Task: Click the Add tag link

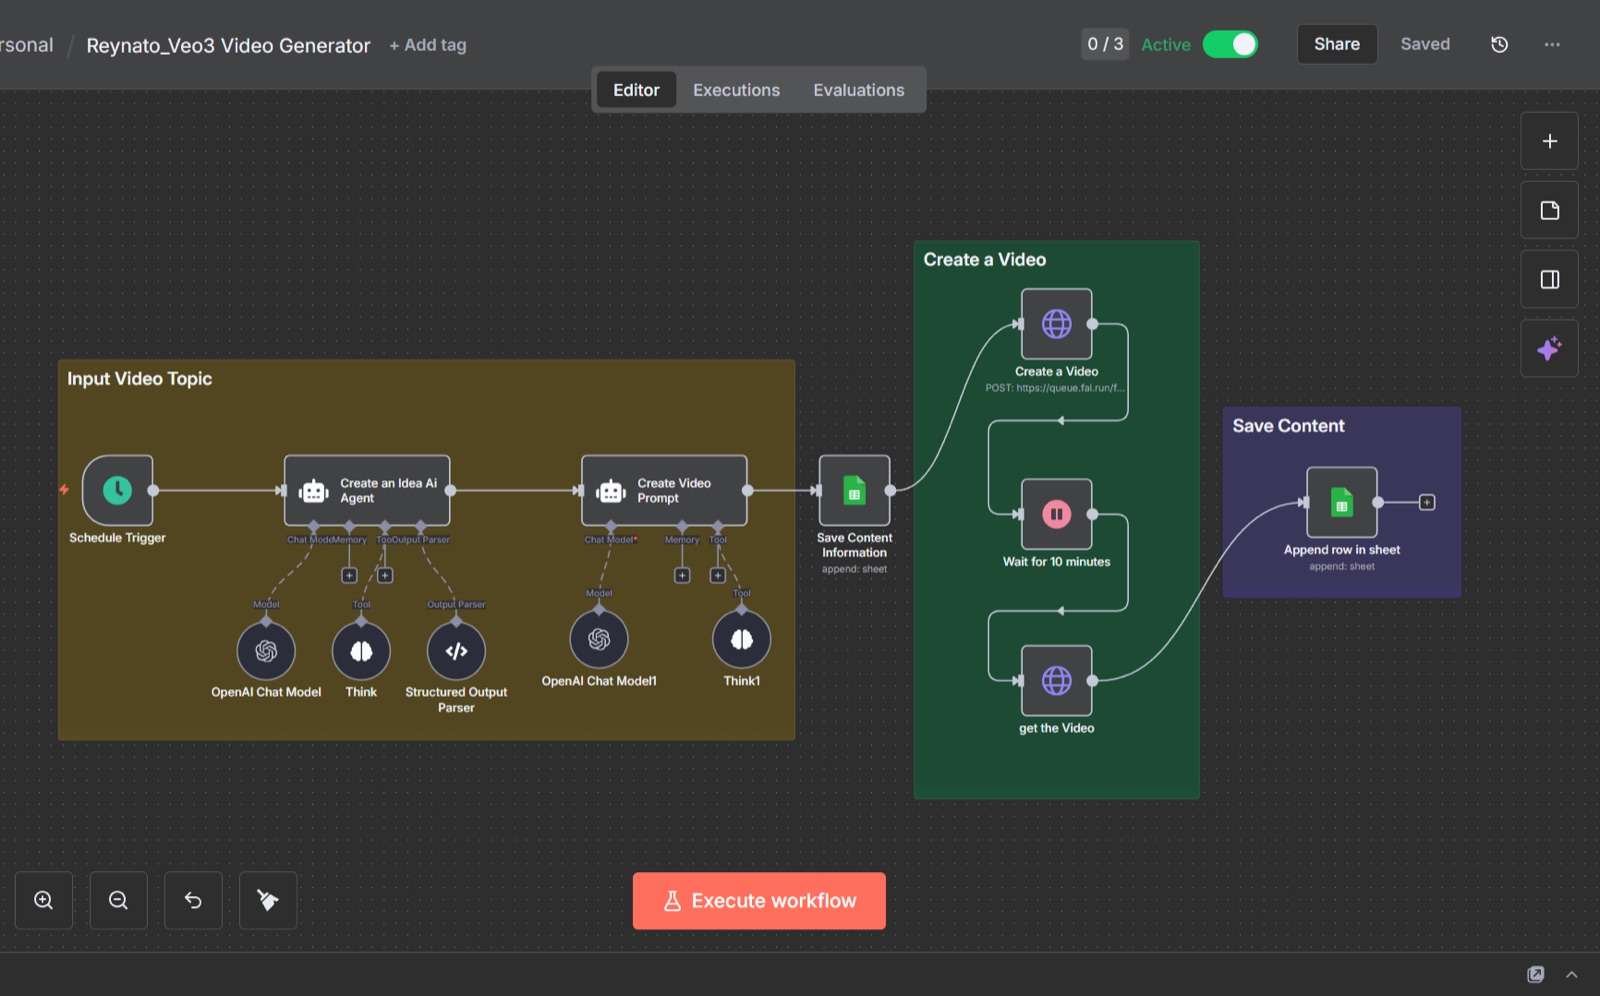Action: (428, 45)
